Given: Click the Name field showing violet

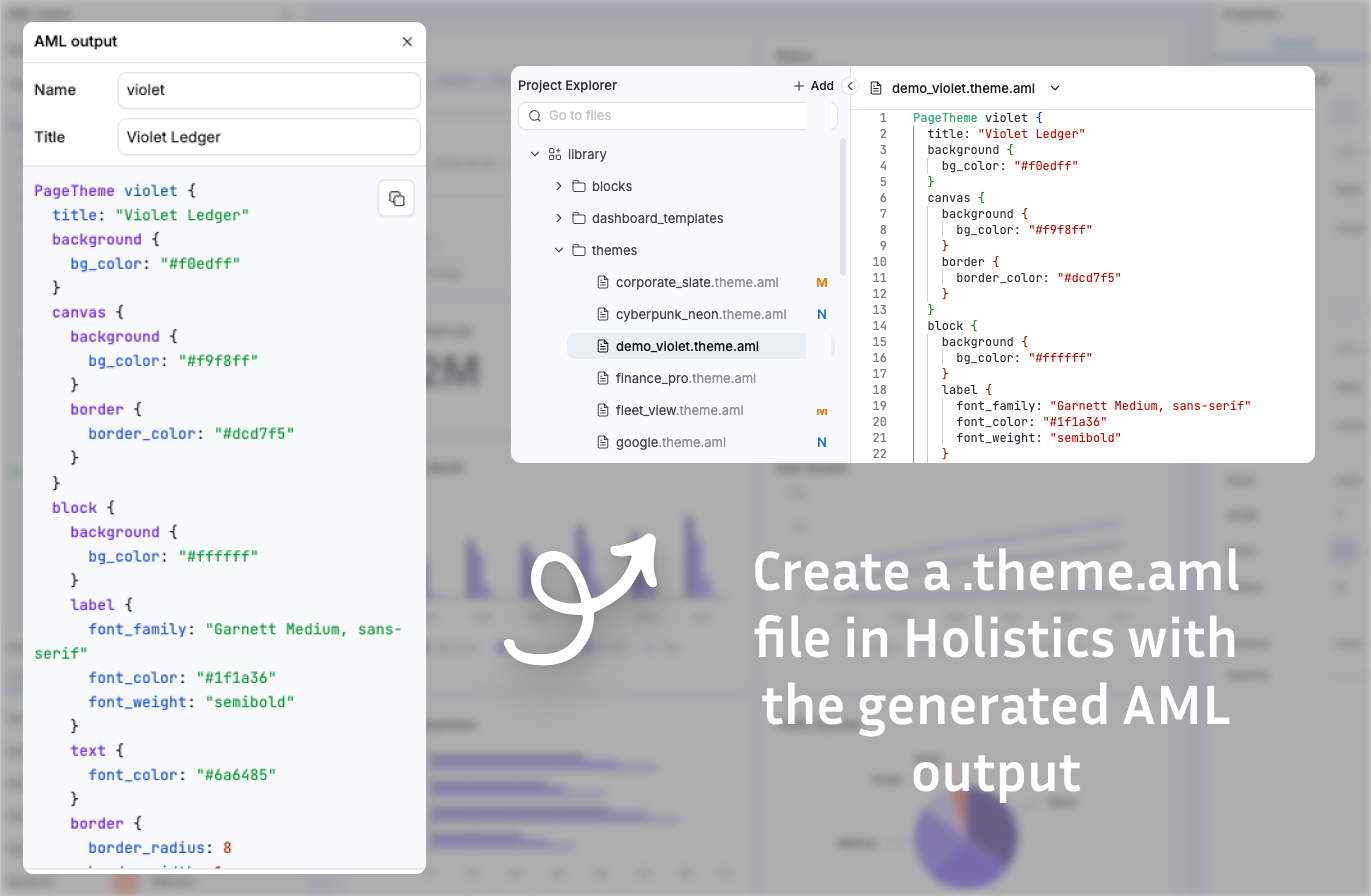Looking at the screenshot, I should (x=268, y=90).
